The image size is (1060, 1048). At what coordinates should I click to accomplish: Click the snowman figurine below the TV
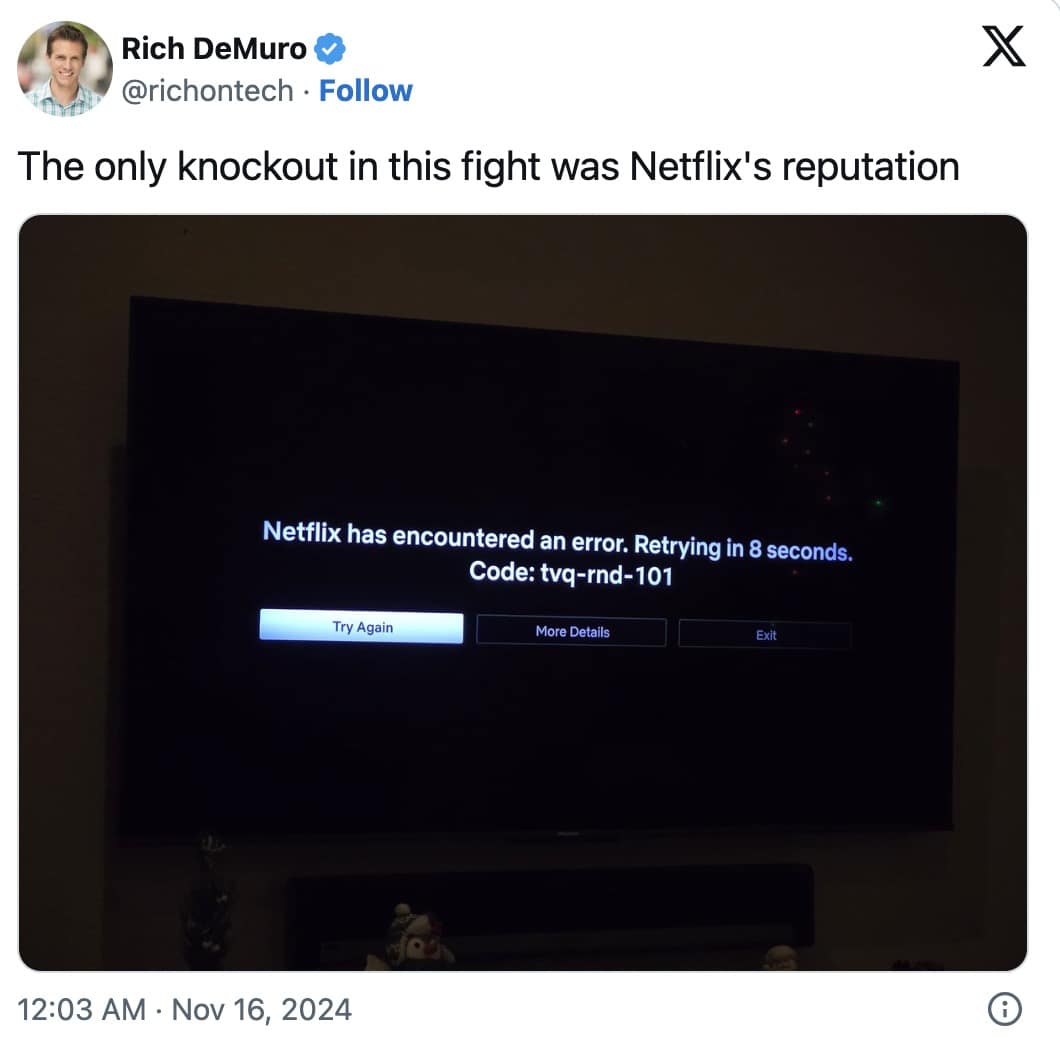412,936
